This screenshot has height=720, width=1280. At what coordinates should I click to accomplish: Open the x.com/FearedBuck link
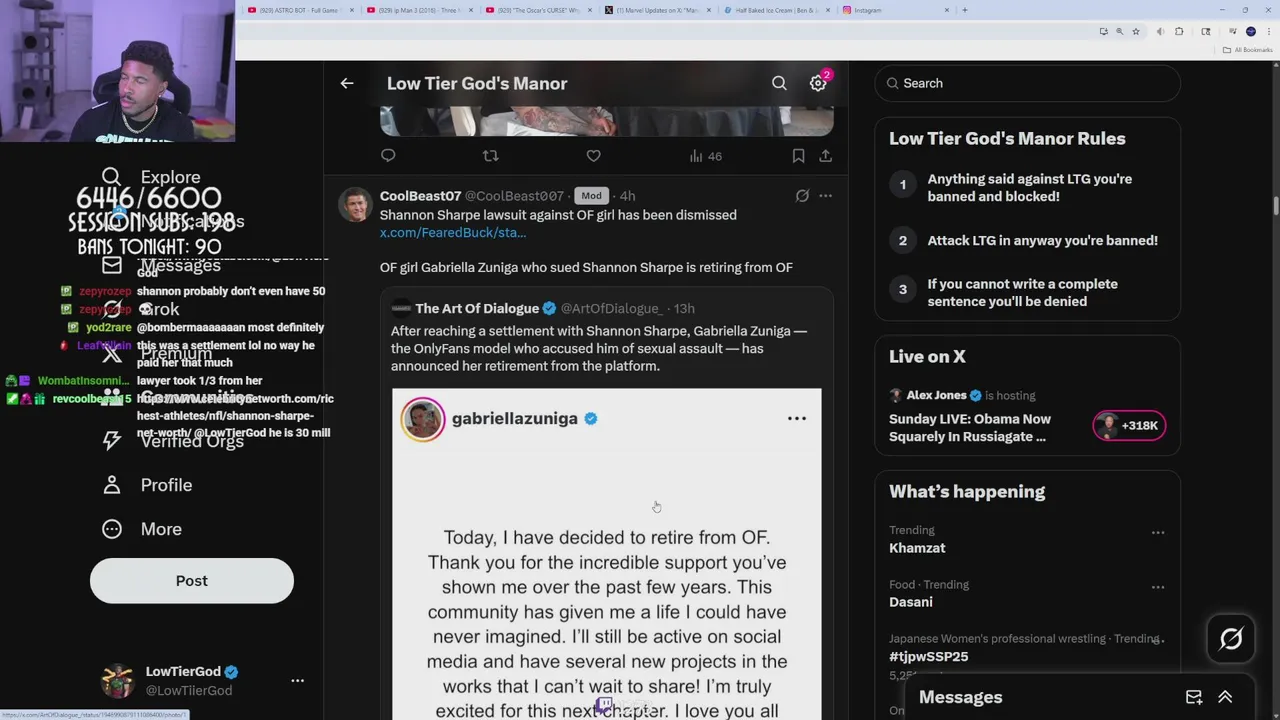[453, 233]
